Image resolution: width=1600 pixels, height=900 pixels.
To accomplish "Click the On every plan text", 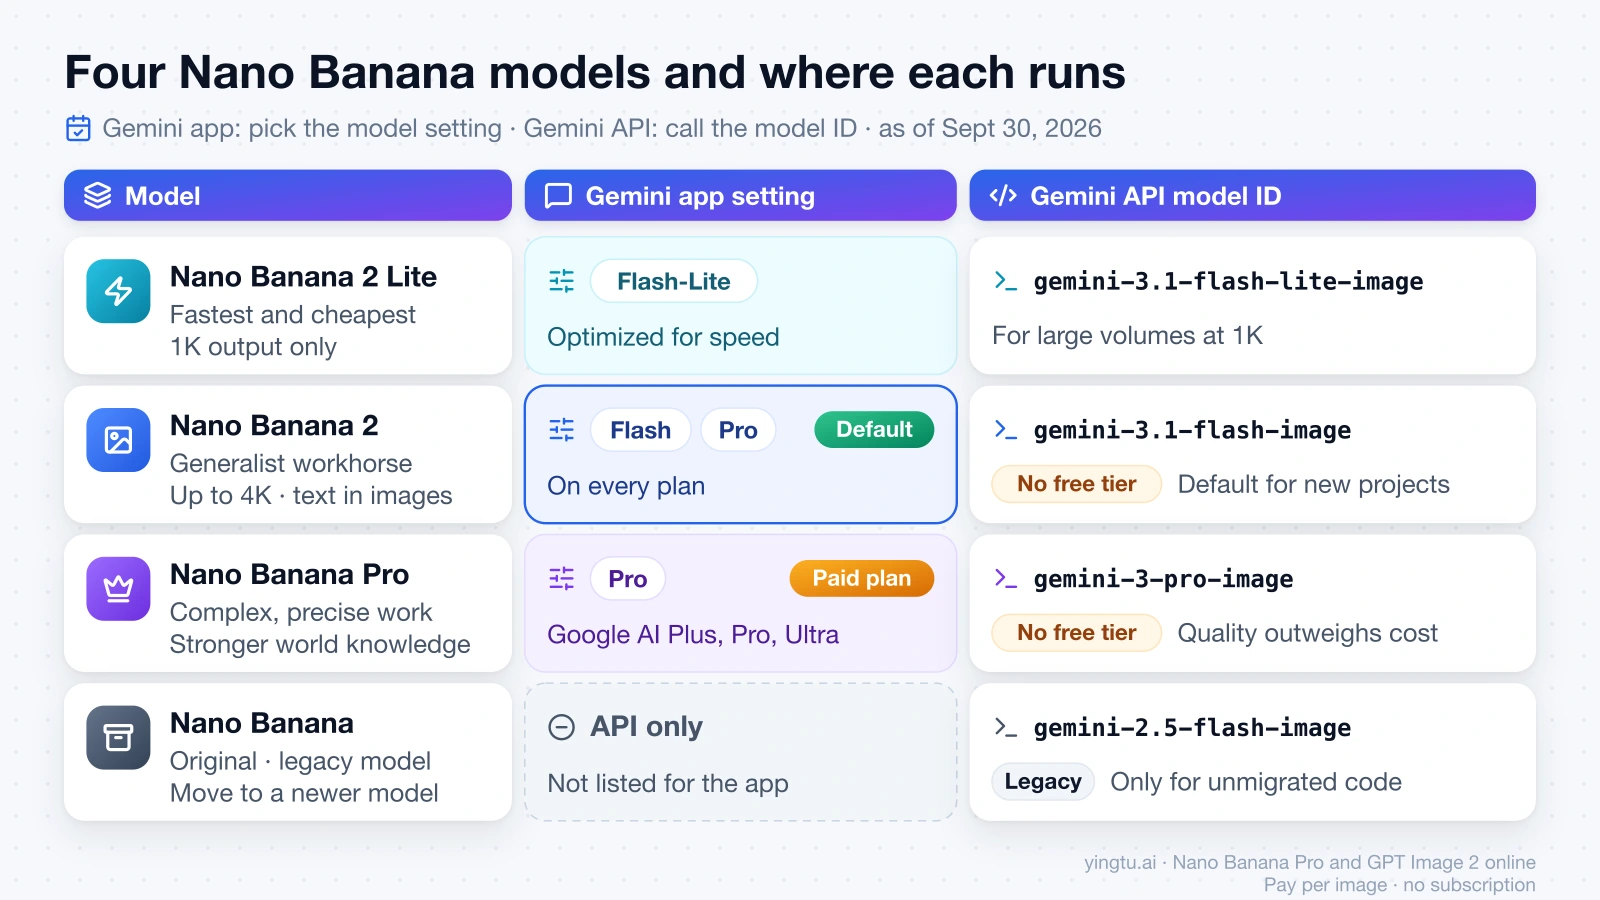I will pos(626,486).
